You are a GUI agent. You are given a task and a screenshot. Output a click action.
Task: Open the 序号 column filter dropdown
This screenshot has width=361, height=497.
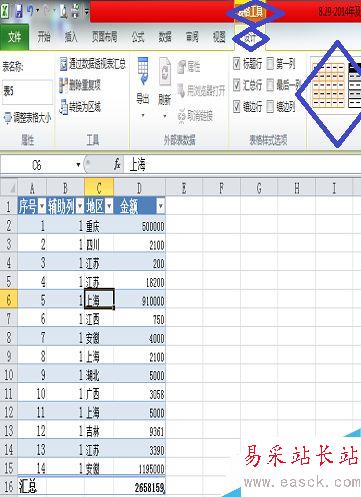pyautogui.click(x=42, y=207)
